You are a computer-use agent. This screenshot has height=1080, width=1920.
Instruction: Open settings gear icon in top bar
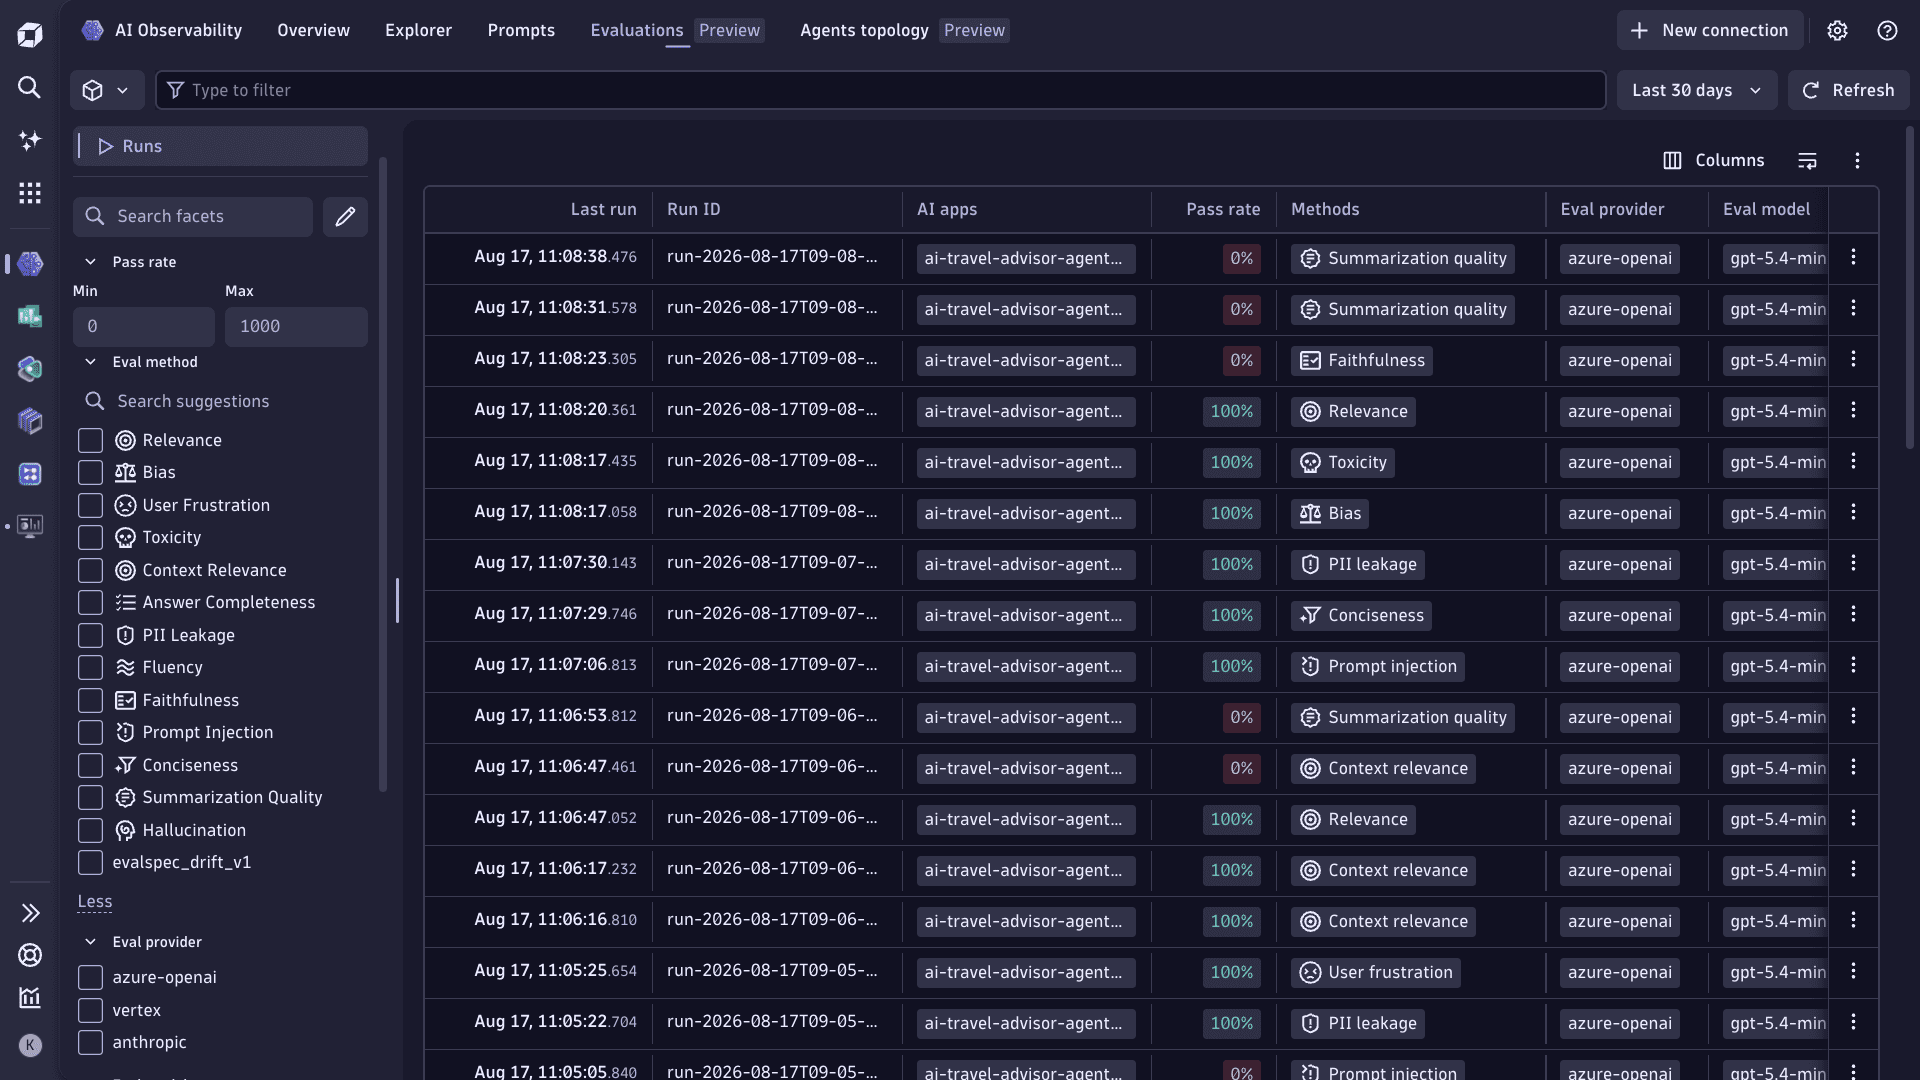point(1837,30)
